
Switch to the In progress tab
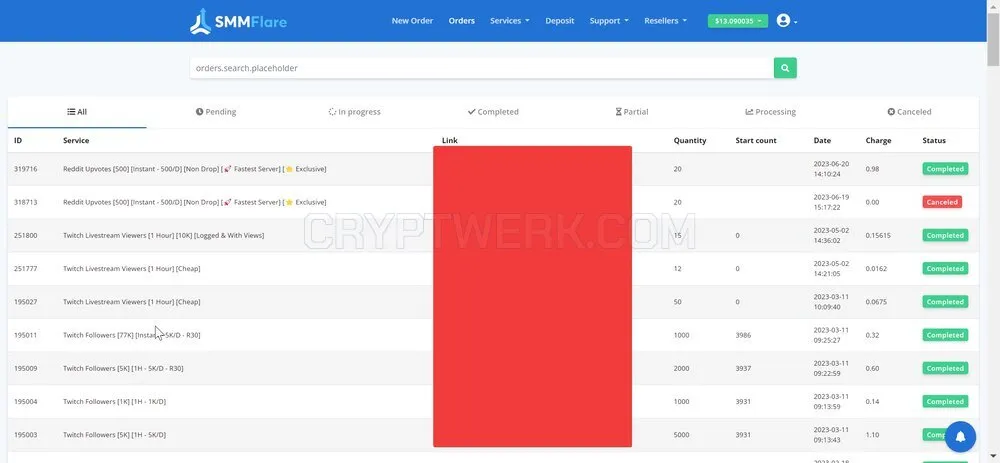tap(354, 112)
